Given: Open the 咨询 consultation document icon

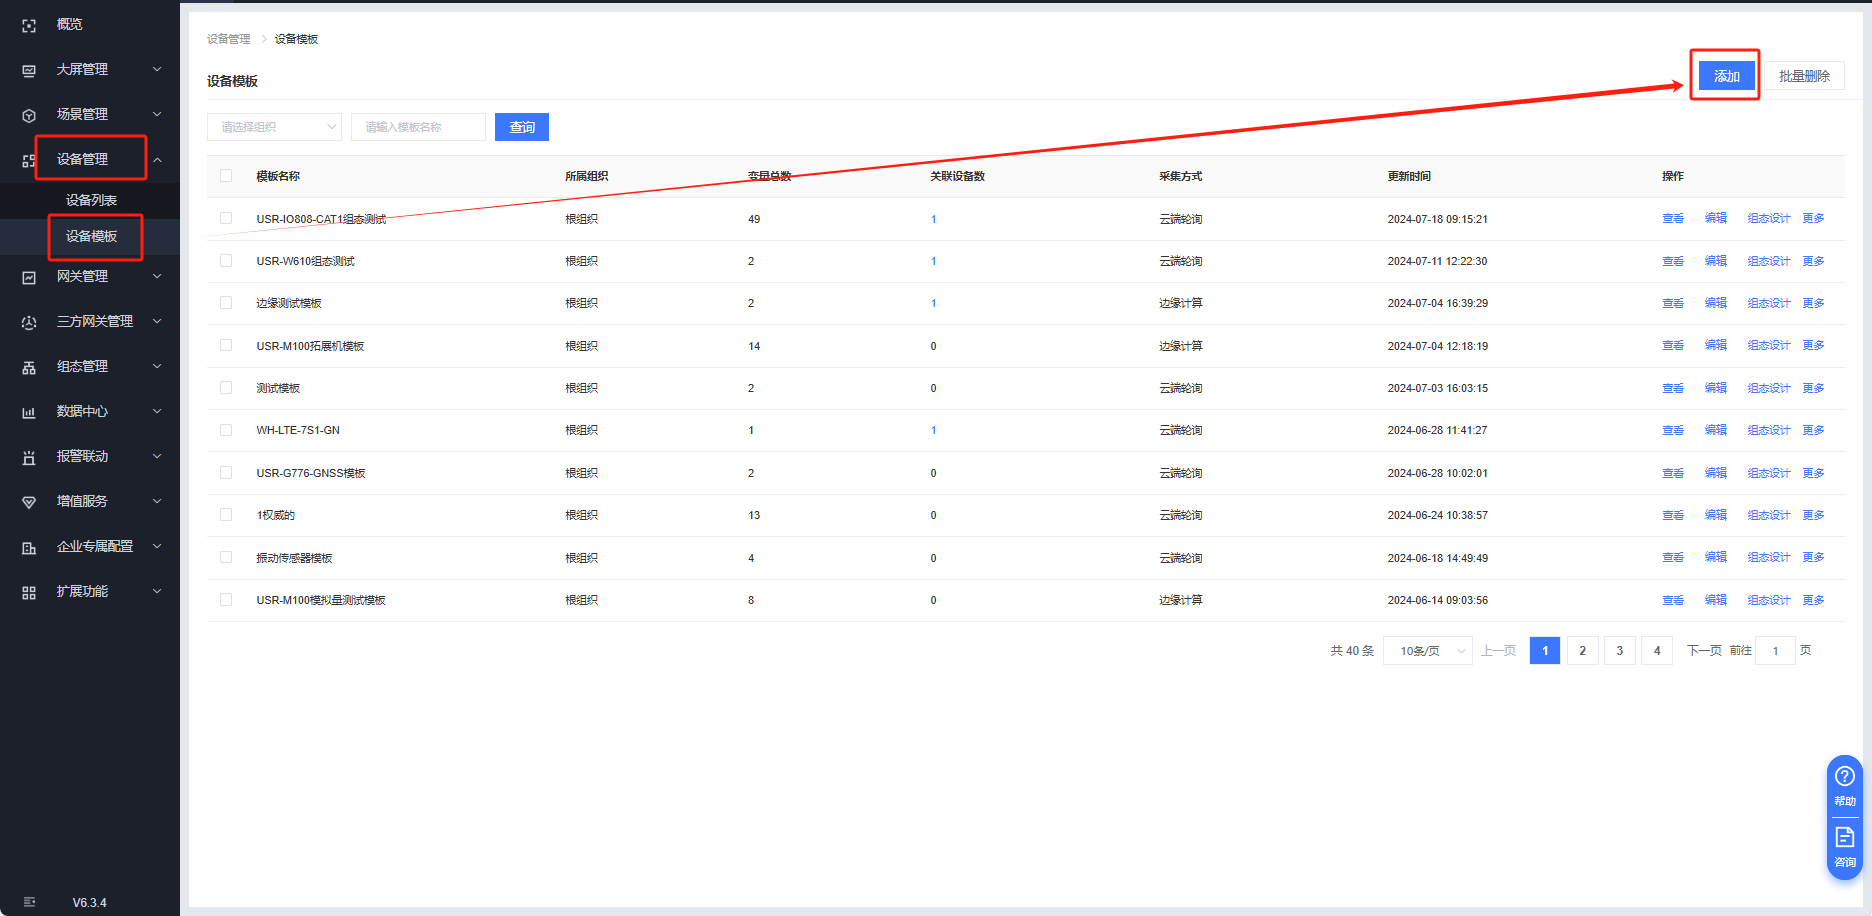Looking at the screenshot, I should pos(1845,837).
